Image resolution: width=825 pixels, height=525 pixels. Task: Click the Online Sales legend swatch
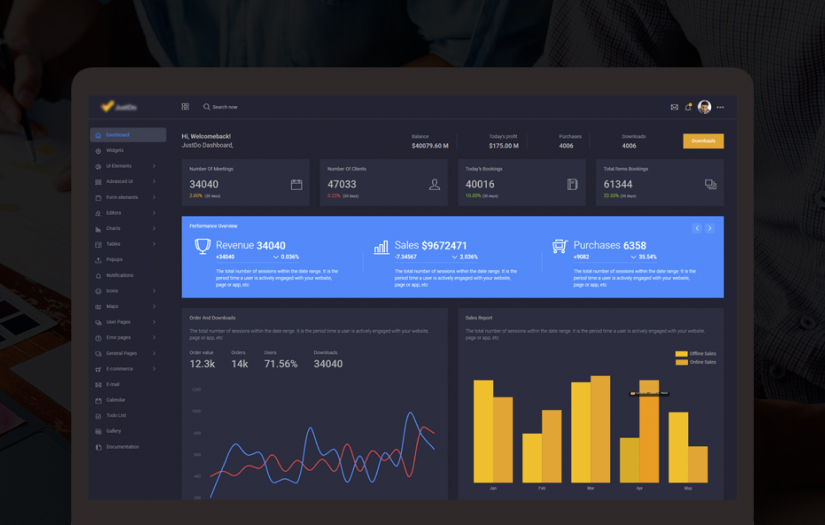tap(681, 362)
